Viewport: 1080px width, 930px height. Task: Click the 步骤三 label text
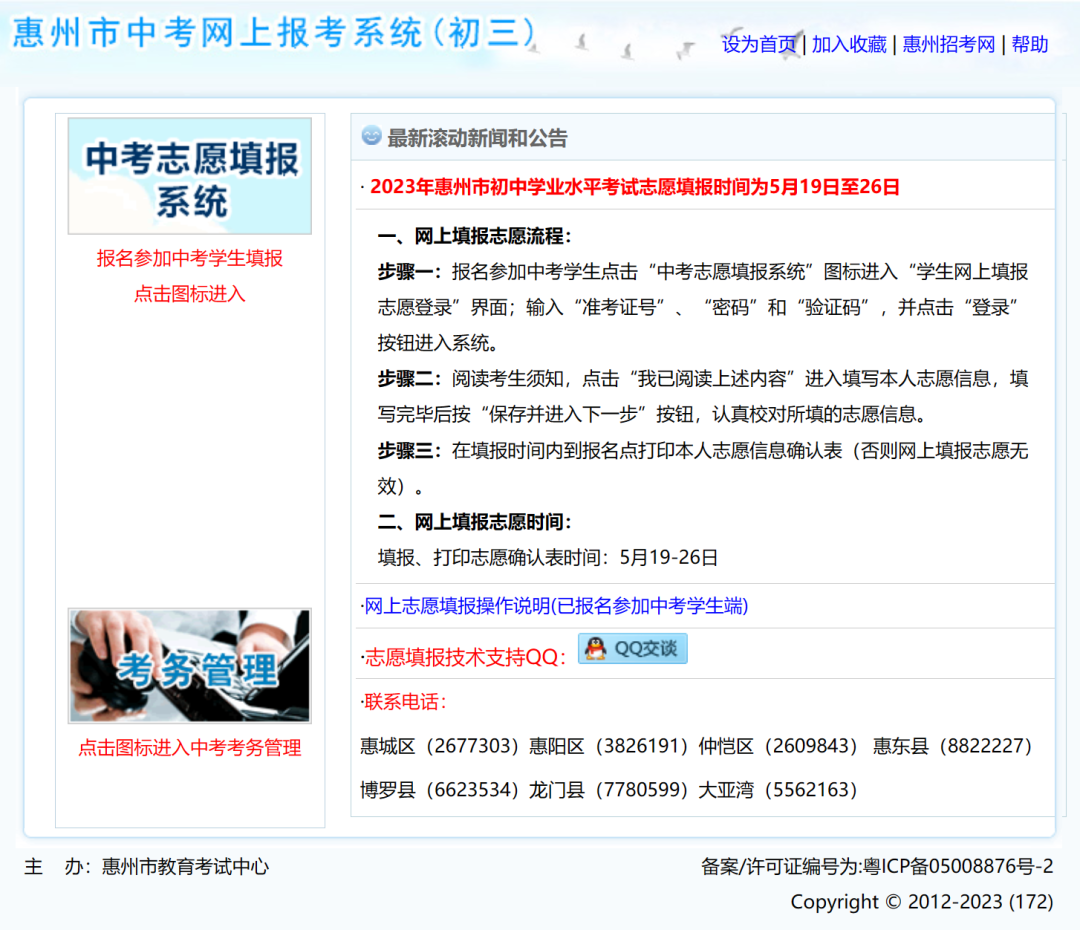[409, 451]
